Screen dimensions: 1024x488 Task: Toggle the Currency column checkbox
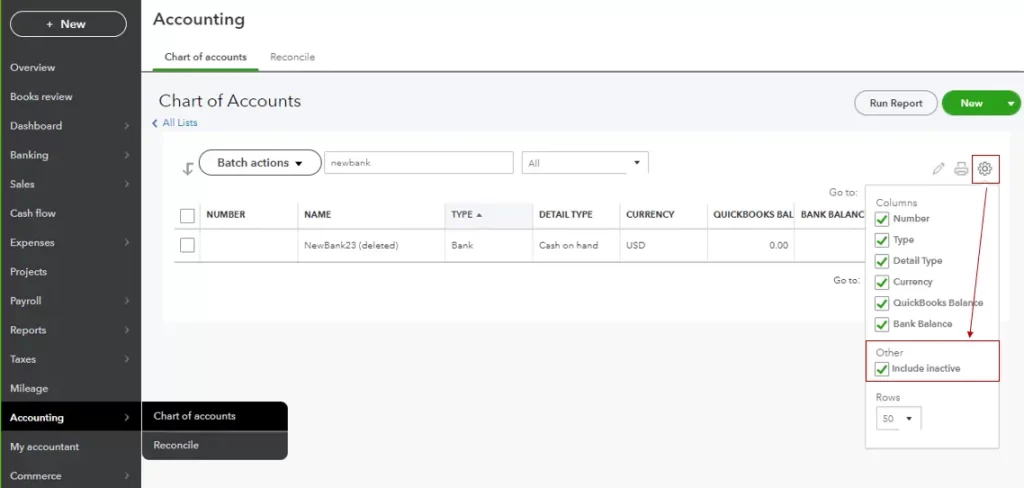coord(882,282)
